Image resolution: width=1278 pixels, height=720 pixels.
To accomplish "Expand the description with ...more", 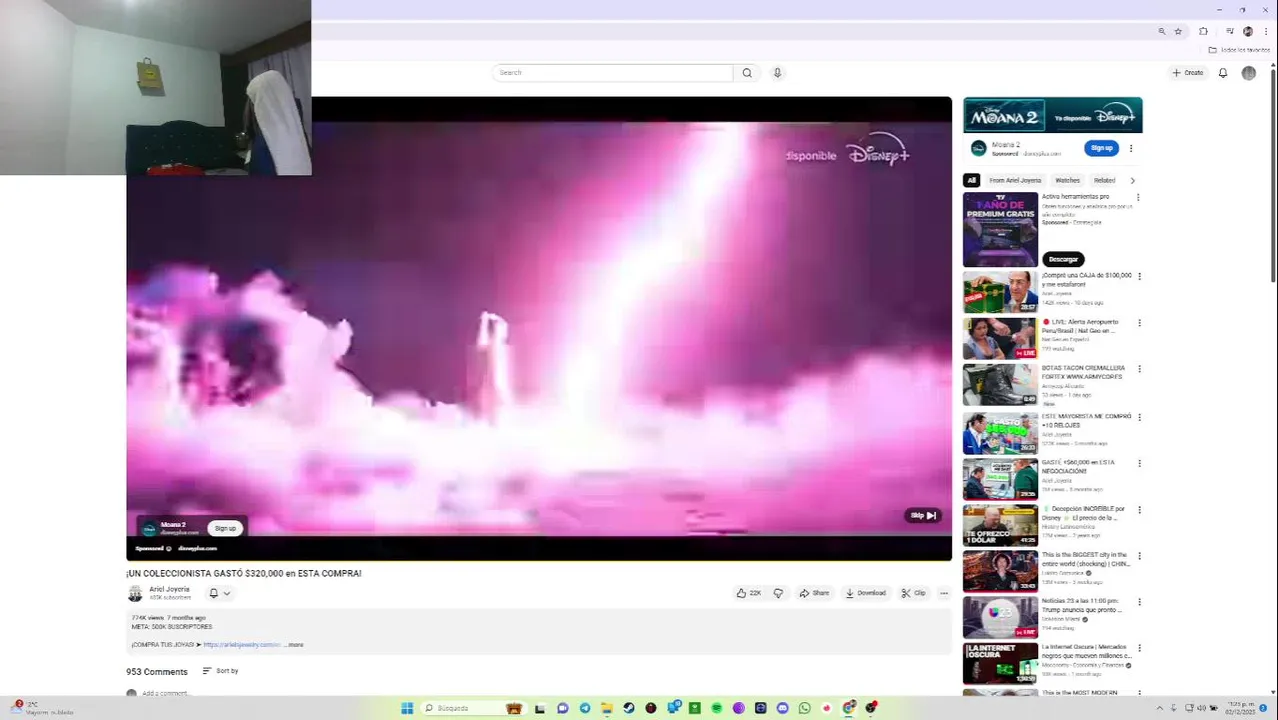I will click(294, 645).
